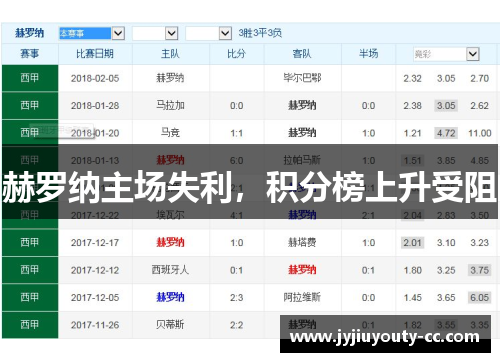The width and height of the screenshot is (500, 362).
Task: Select the 西甲 cell in the 2018-02-05 row
Action: (x=30, y=78)
